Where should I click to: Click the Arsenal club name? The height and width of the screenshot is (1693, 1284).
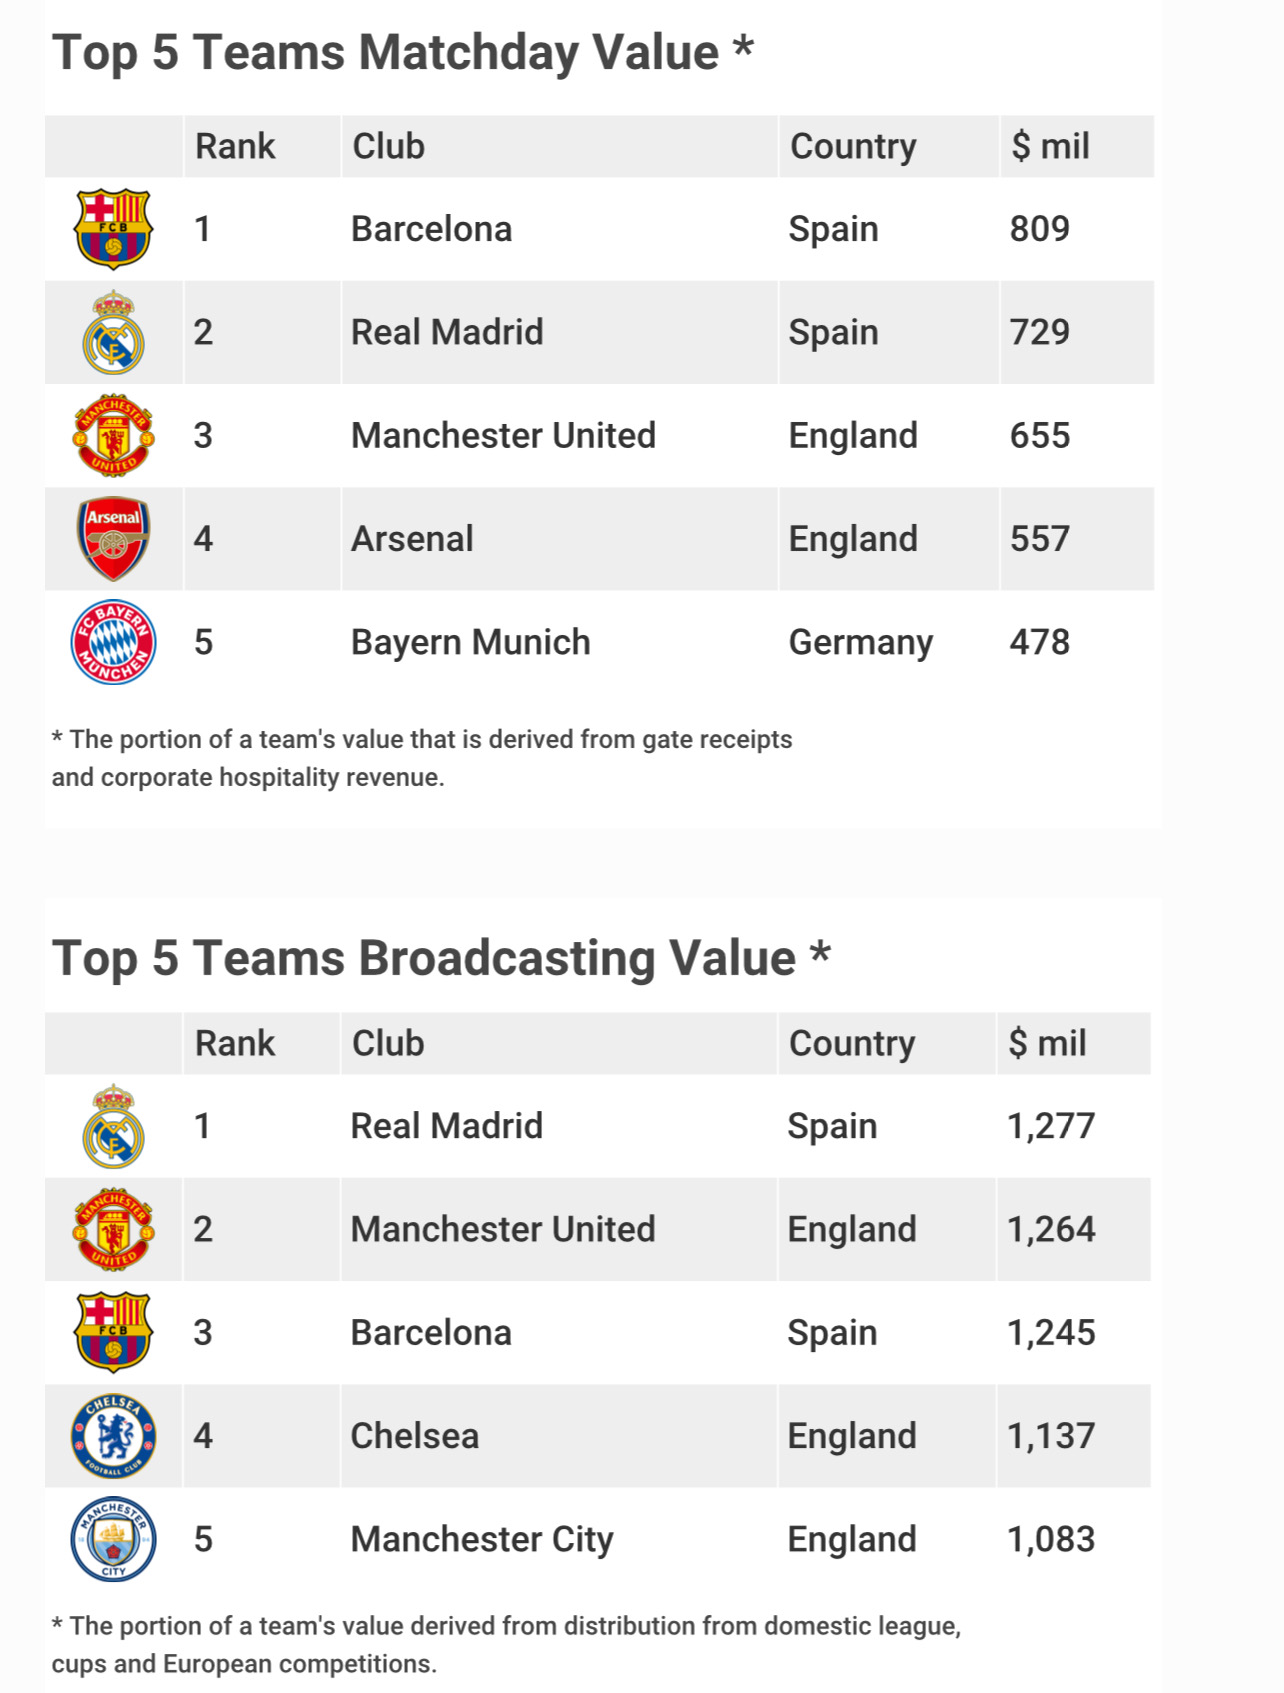pyautogui.click(x=412, y=539)
